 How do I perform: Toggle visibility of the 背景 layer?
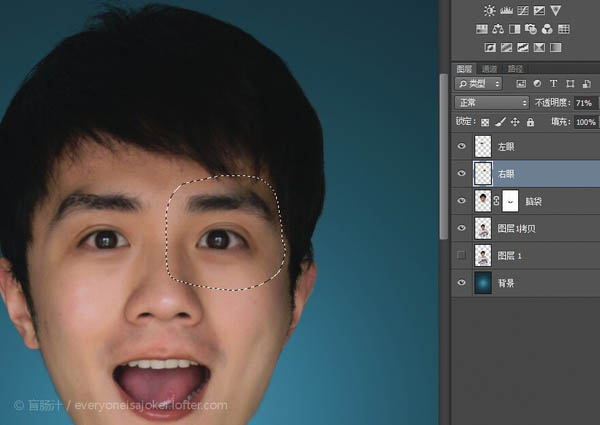click(x=461, y=284)
